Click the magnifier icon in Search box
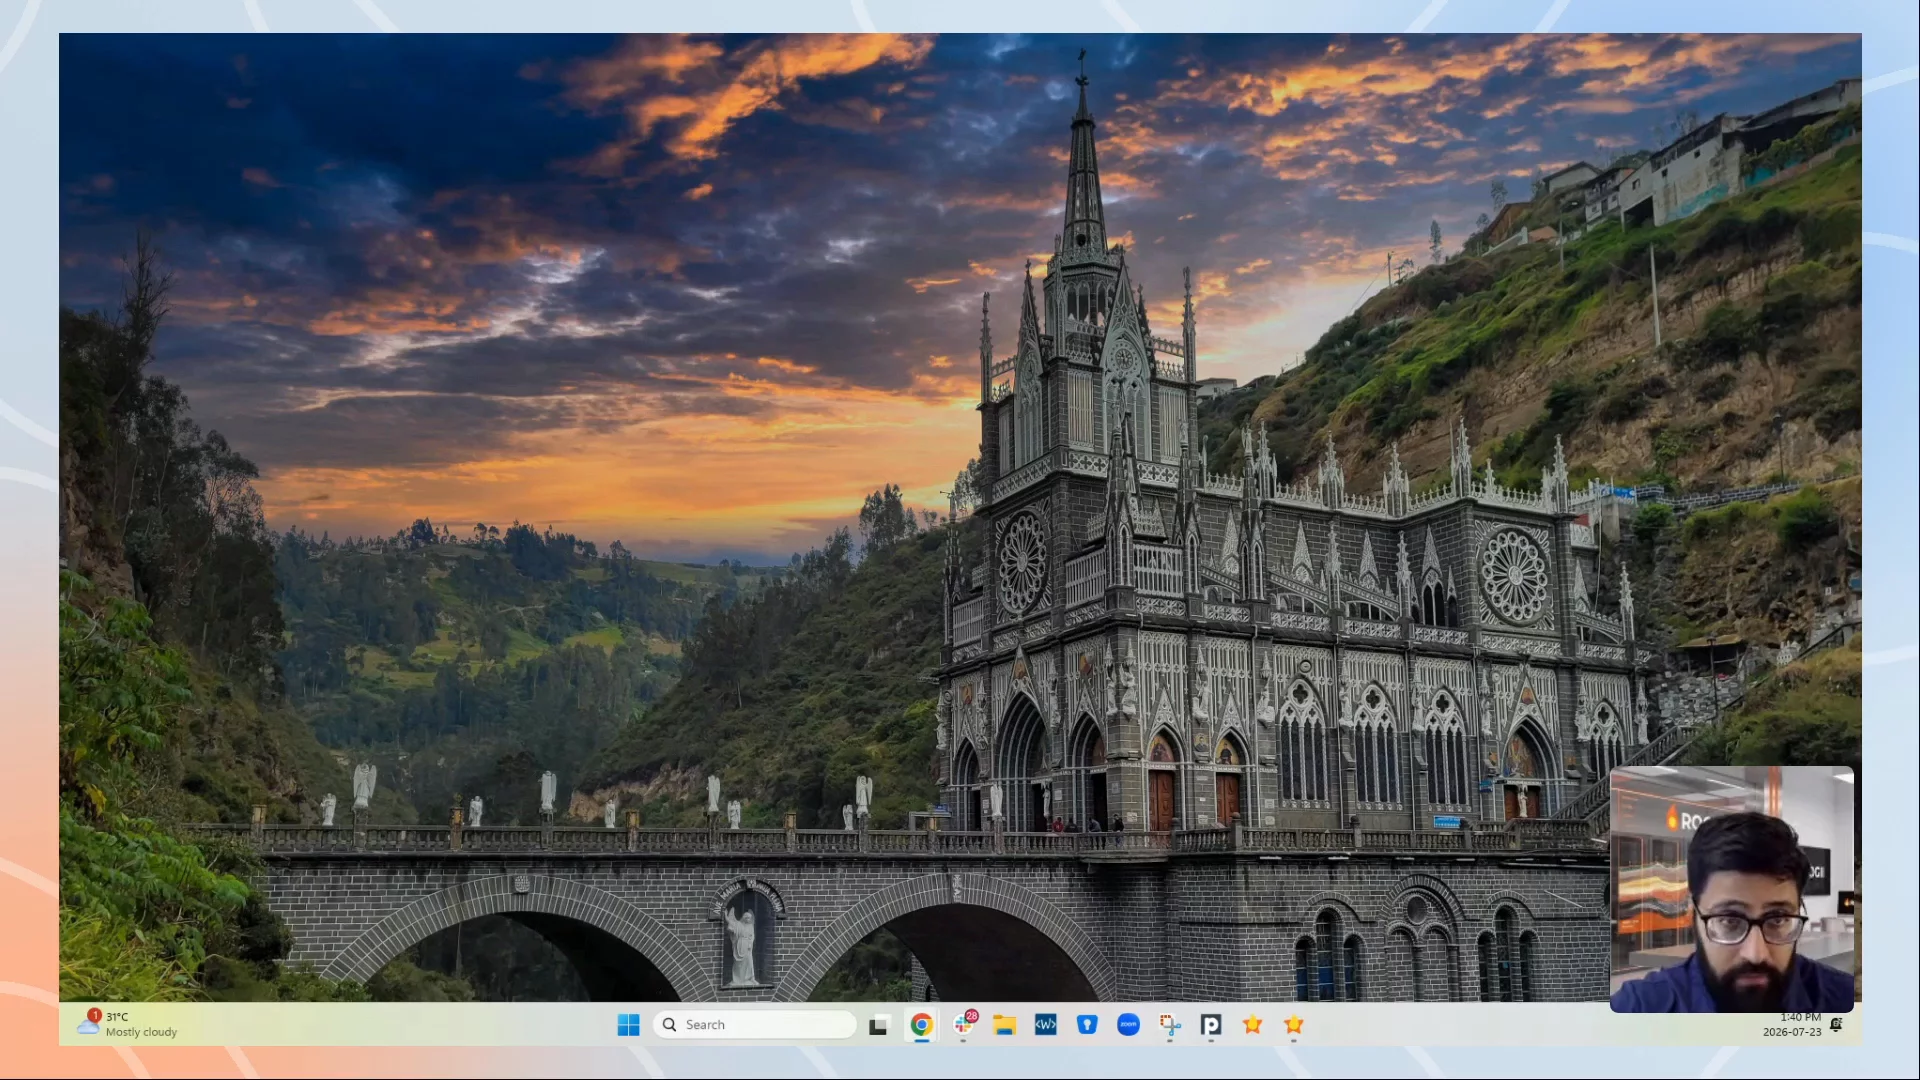Viewport: 1920px width, 1080px height. coord(669,1025)
